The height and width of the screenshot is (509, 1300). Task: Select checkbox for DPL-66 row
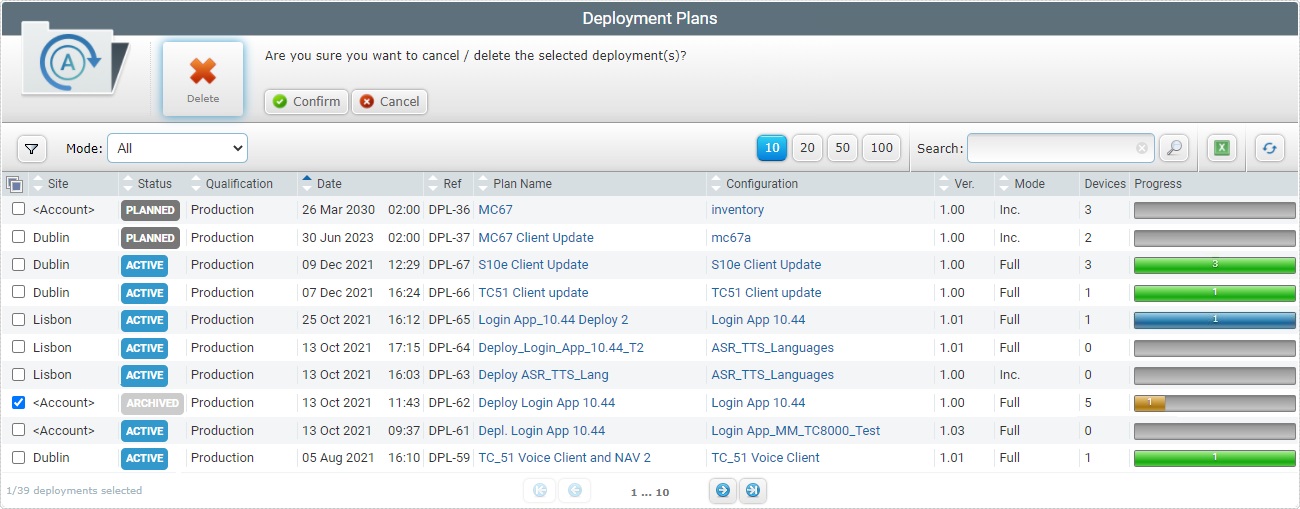pyautogui.click(x=18, y=292)
